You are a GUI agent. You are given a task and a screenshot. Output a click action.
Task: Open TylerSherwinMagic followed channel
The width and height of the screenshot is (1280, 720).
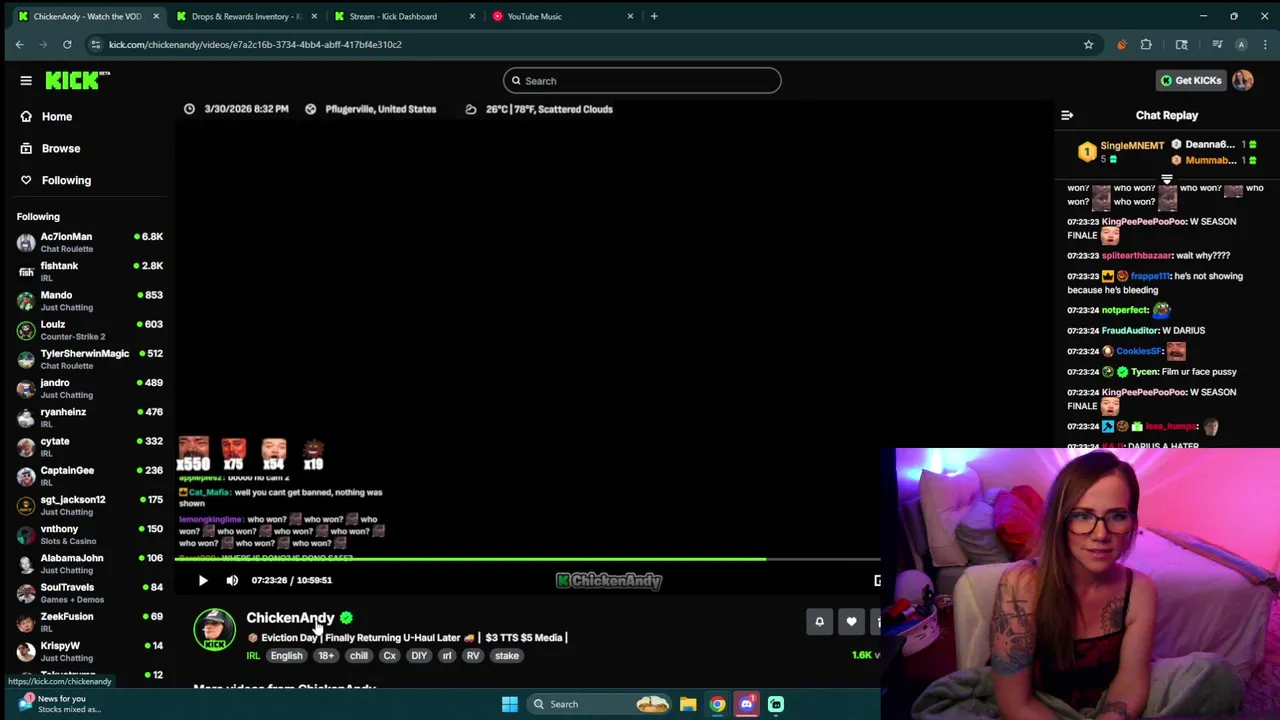pyautogui.click(x=90, y=359)
